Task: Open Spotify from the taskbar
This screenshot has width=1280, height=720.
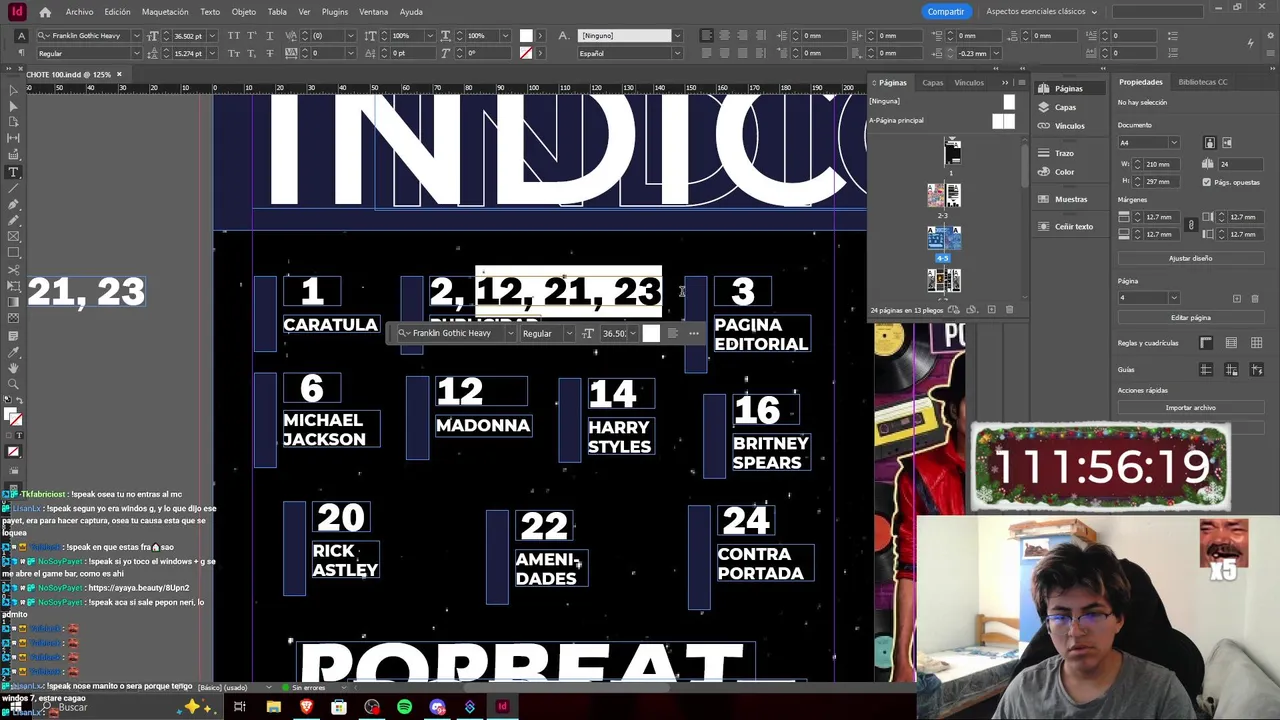Action: click(404, 707)
